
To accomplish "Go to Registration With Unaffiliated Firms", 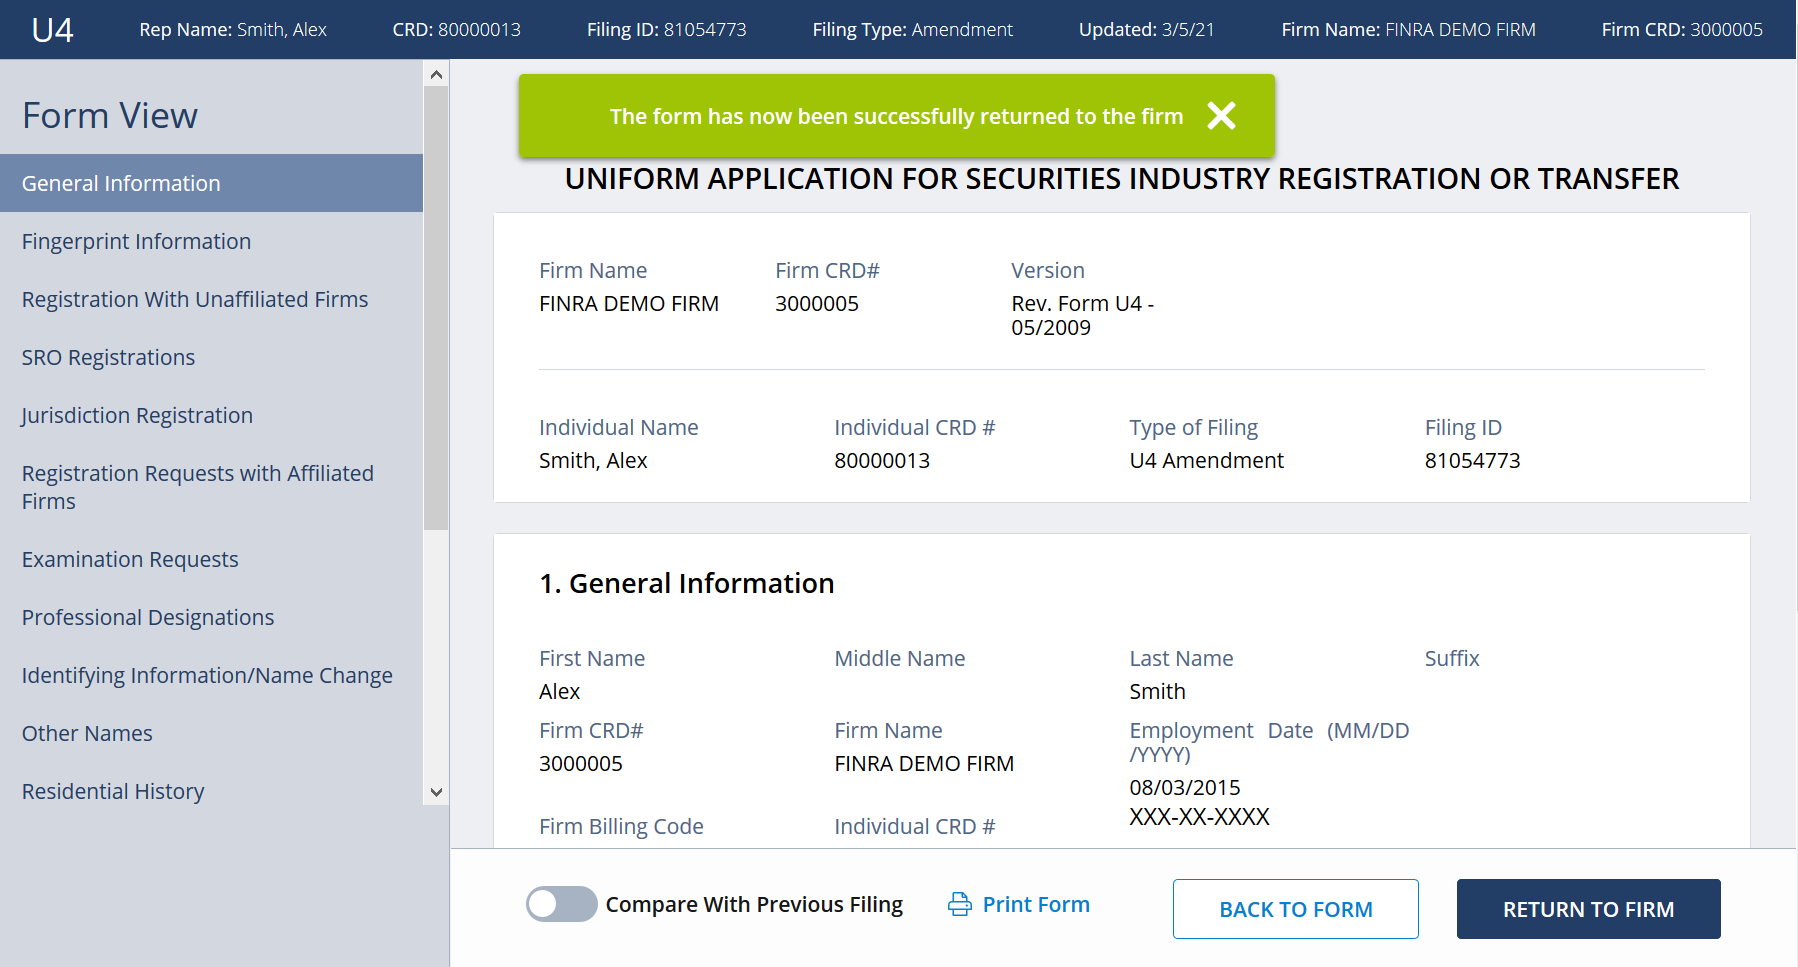I will pyautogui.click(x=195, y=299).
